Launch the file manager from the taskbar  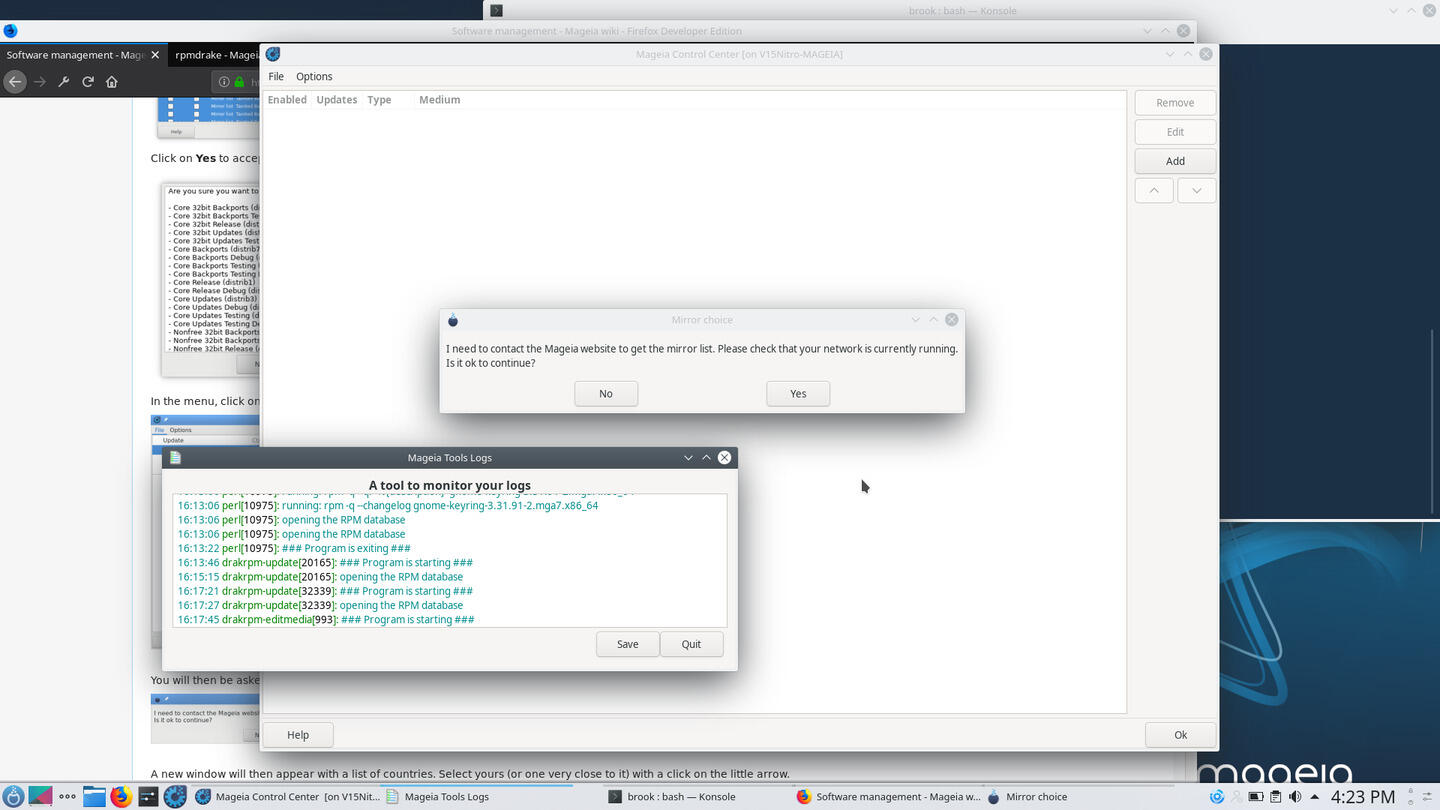pyautogui.click(x=94, y=797)
